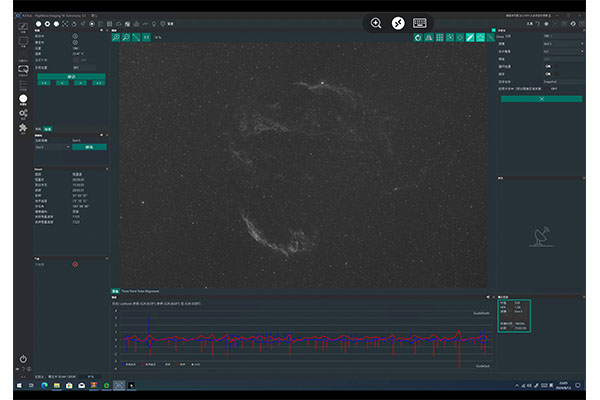Open the filter dropdown in imaging panel

[563, 45]
